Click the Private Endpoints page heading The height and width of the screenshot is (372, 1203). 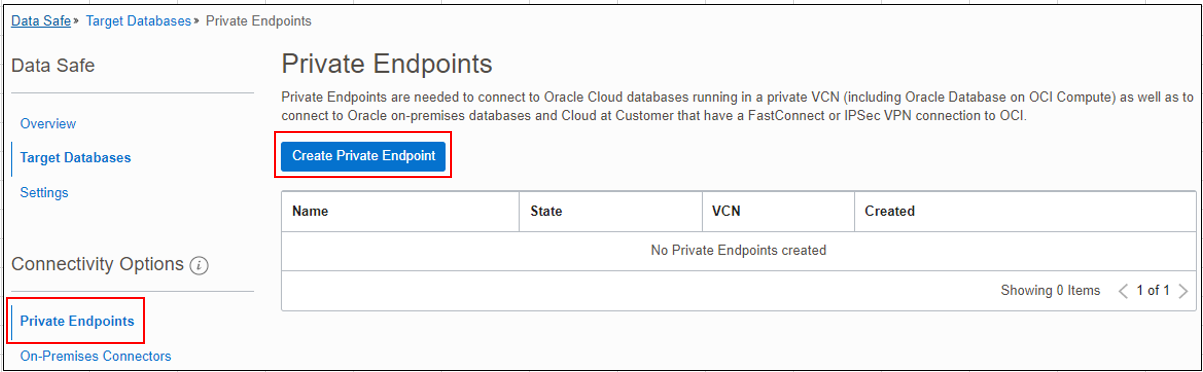387,64
